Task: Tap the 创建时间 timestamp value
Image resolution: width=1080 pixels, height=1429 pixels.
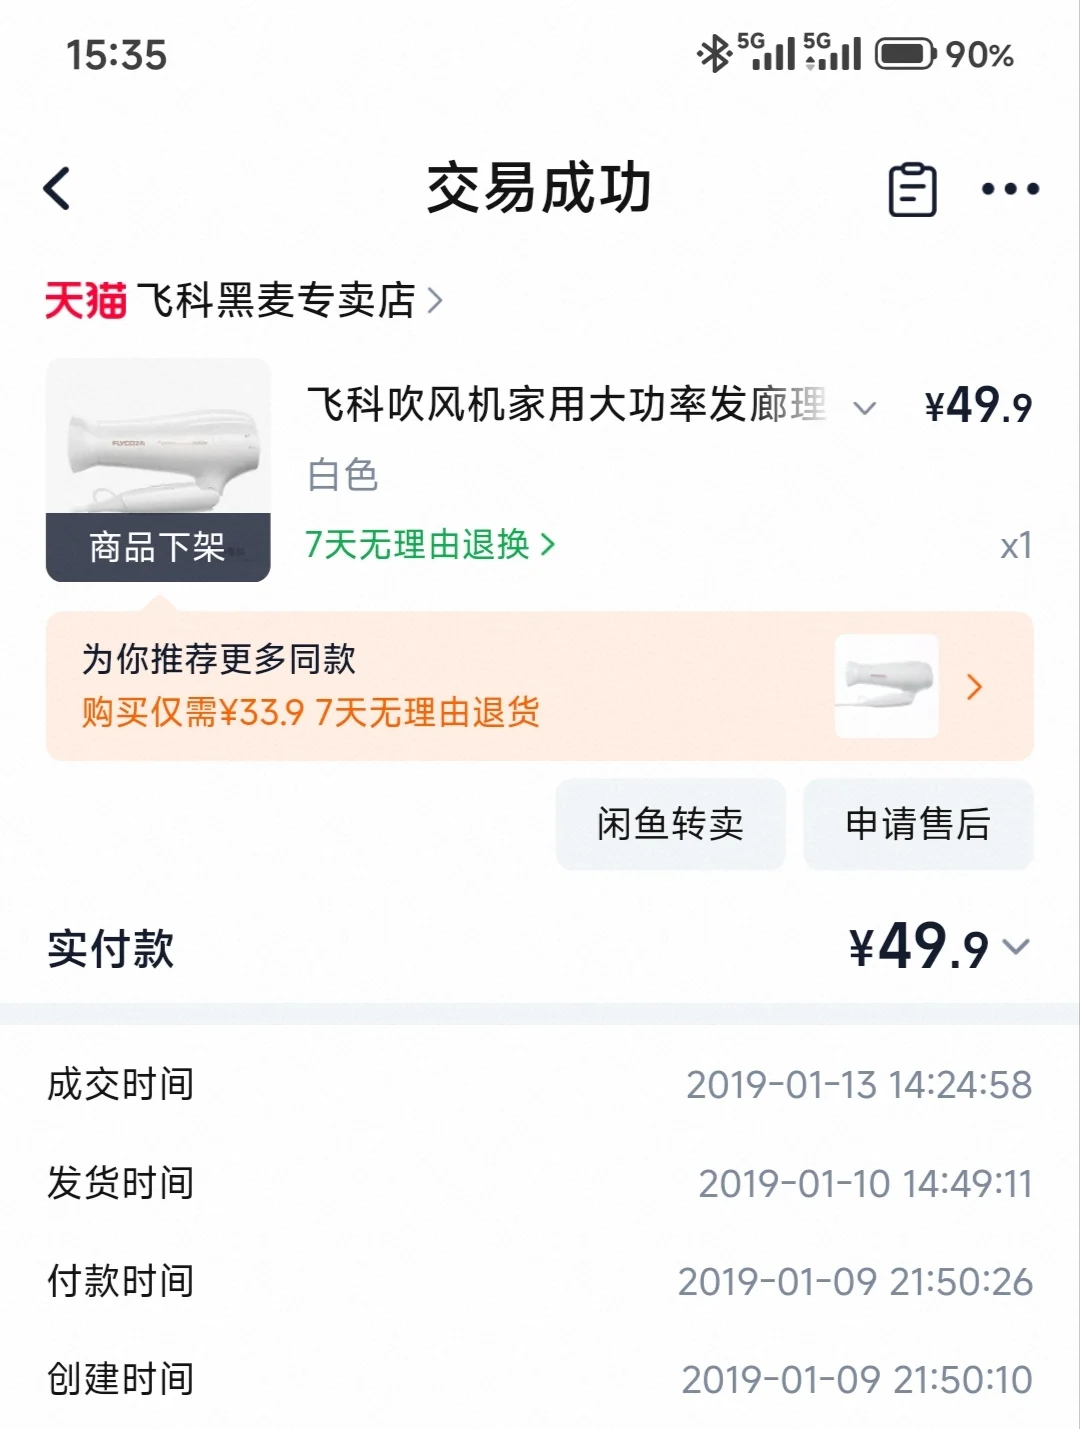Action: [856, 1380]
